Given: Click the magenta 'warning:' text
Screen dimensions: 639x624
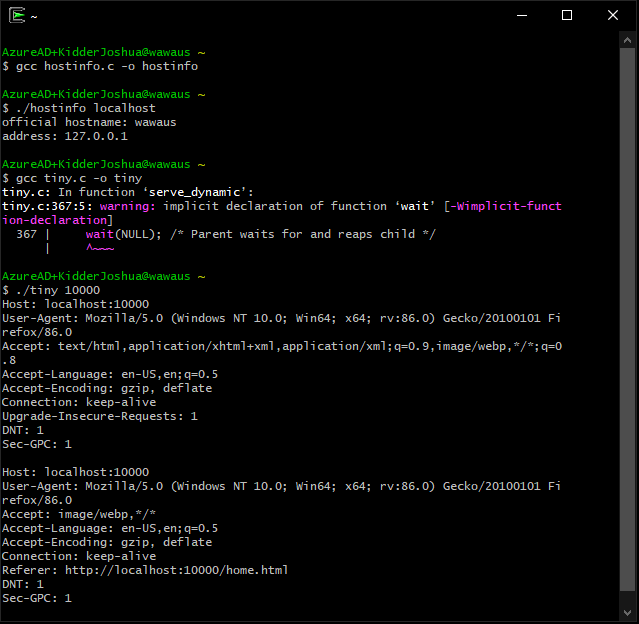Looking at the screenshot, I should [x=128, y=206].
